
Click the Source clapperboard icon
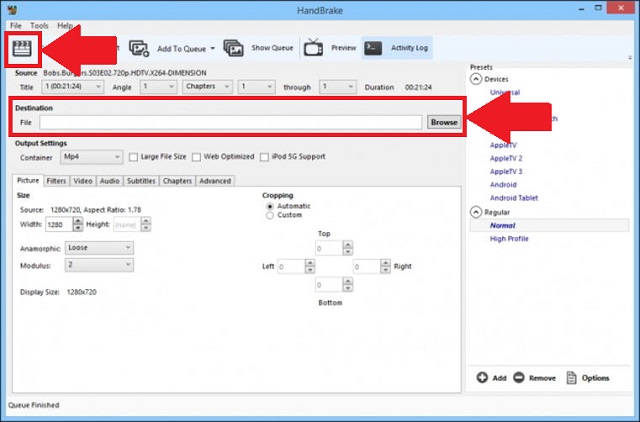click(x=19, y=46)
